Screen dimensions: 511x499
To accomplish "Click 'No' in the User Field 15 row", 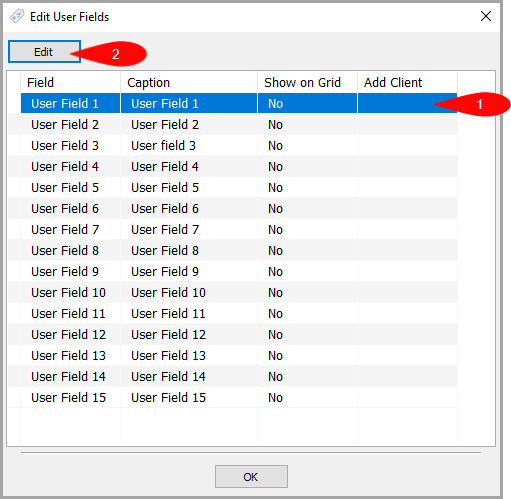I will pyautogui.click(x=276, y=398).
